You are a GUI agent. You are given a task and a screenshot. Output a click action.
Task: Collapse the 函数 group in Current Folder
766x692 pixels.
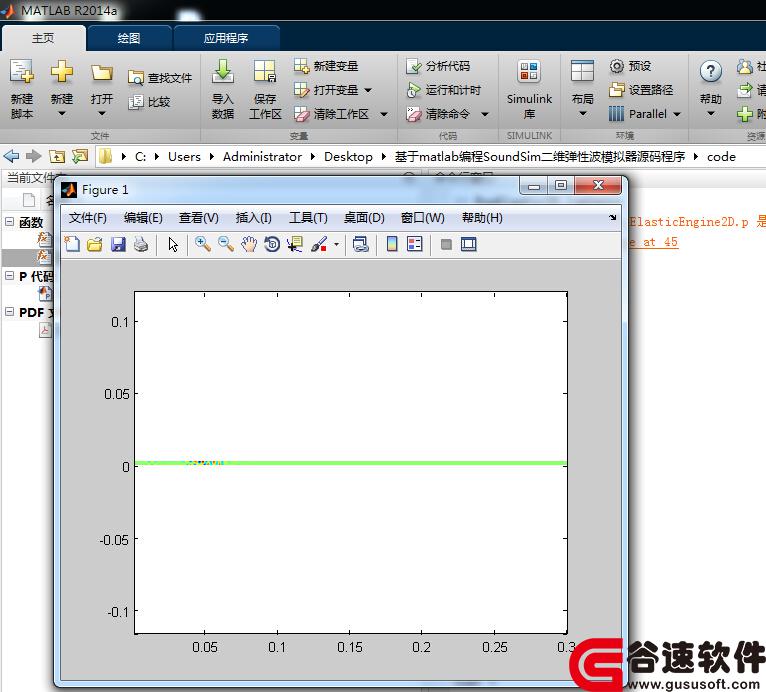point(9,221)
